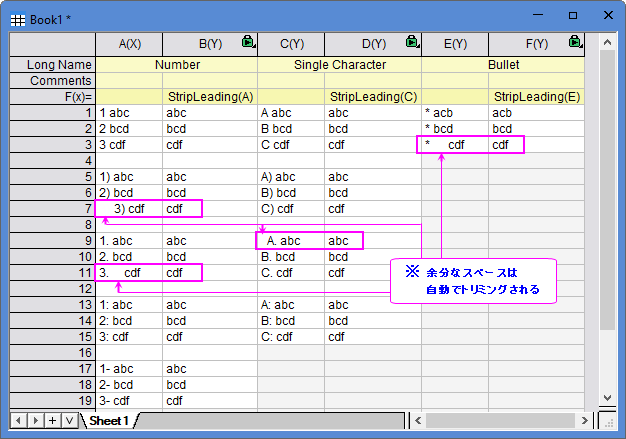Select column C(Y) header

coord(291,44)
